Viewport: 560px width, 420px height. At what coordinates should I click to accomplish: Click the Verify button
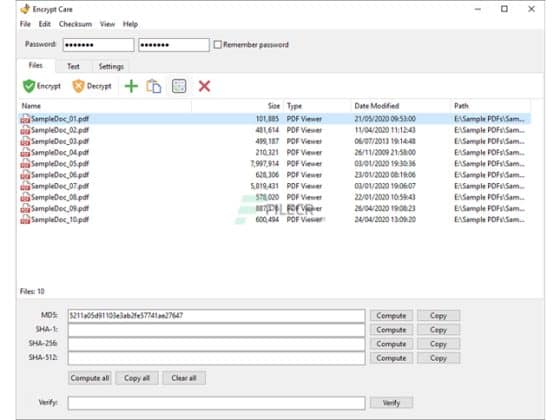tap(391, 403)
